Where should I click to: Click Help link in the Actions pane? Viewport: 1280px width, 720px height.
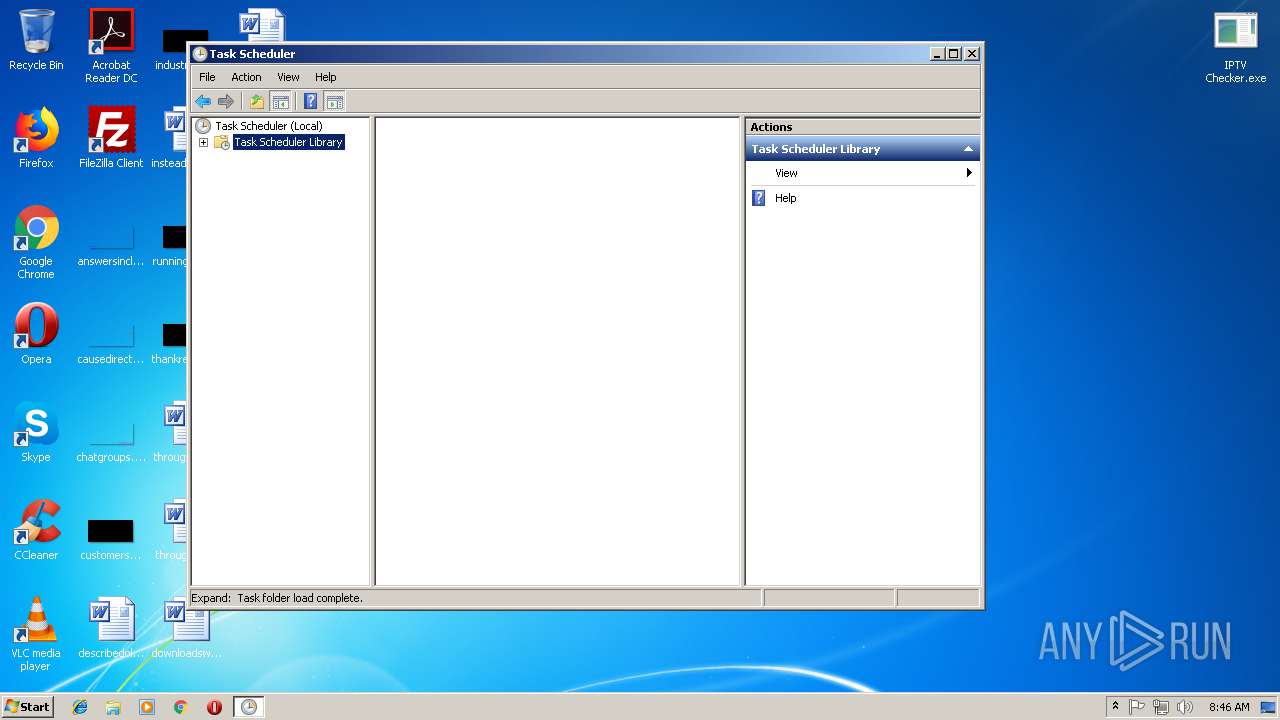tap(786, 198)
